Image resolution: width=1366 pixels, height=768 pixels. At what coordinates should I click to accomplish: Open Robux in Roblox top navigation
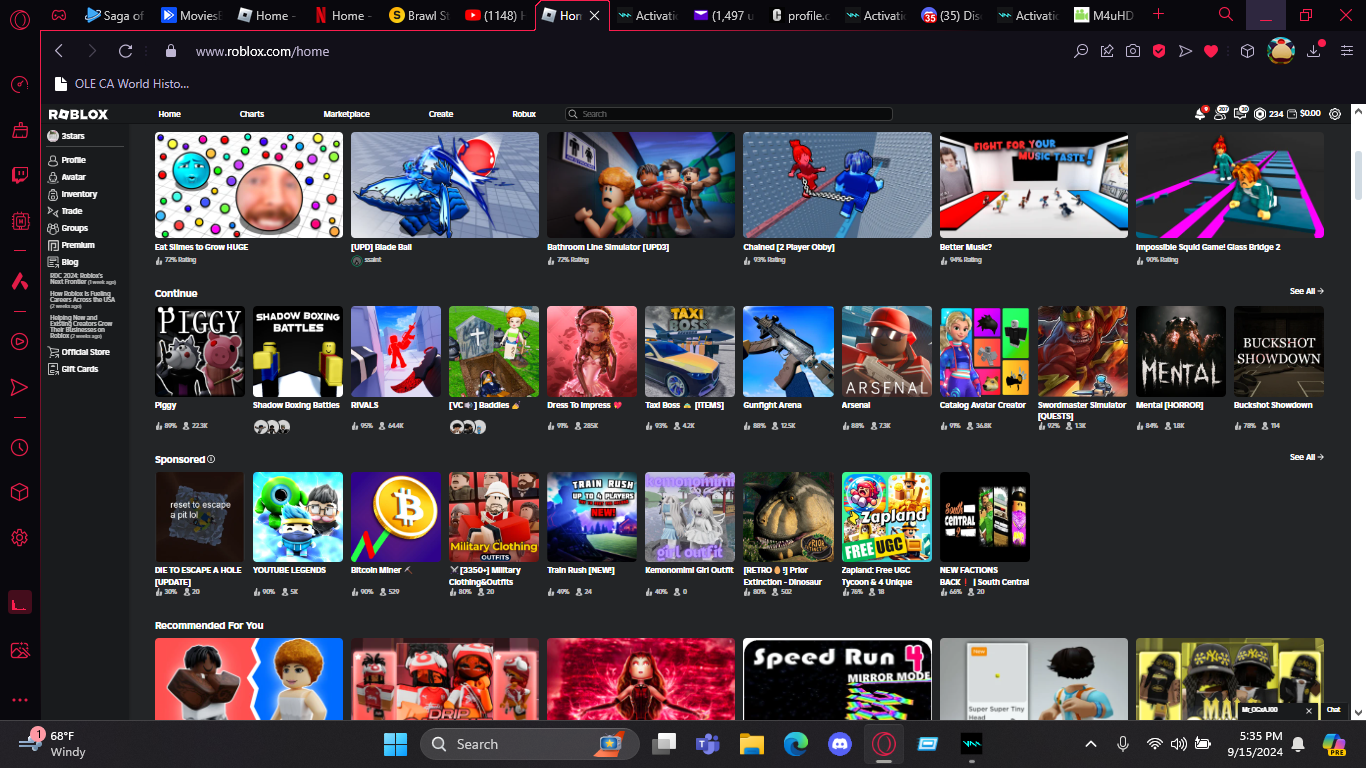524,114
